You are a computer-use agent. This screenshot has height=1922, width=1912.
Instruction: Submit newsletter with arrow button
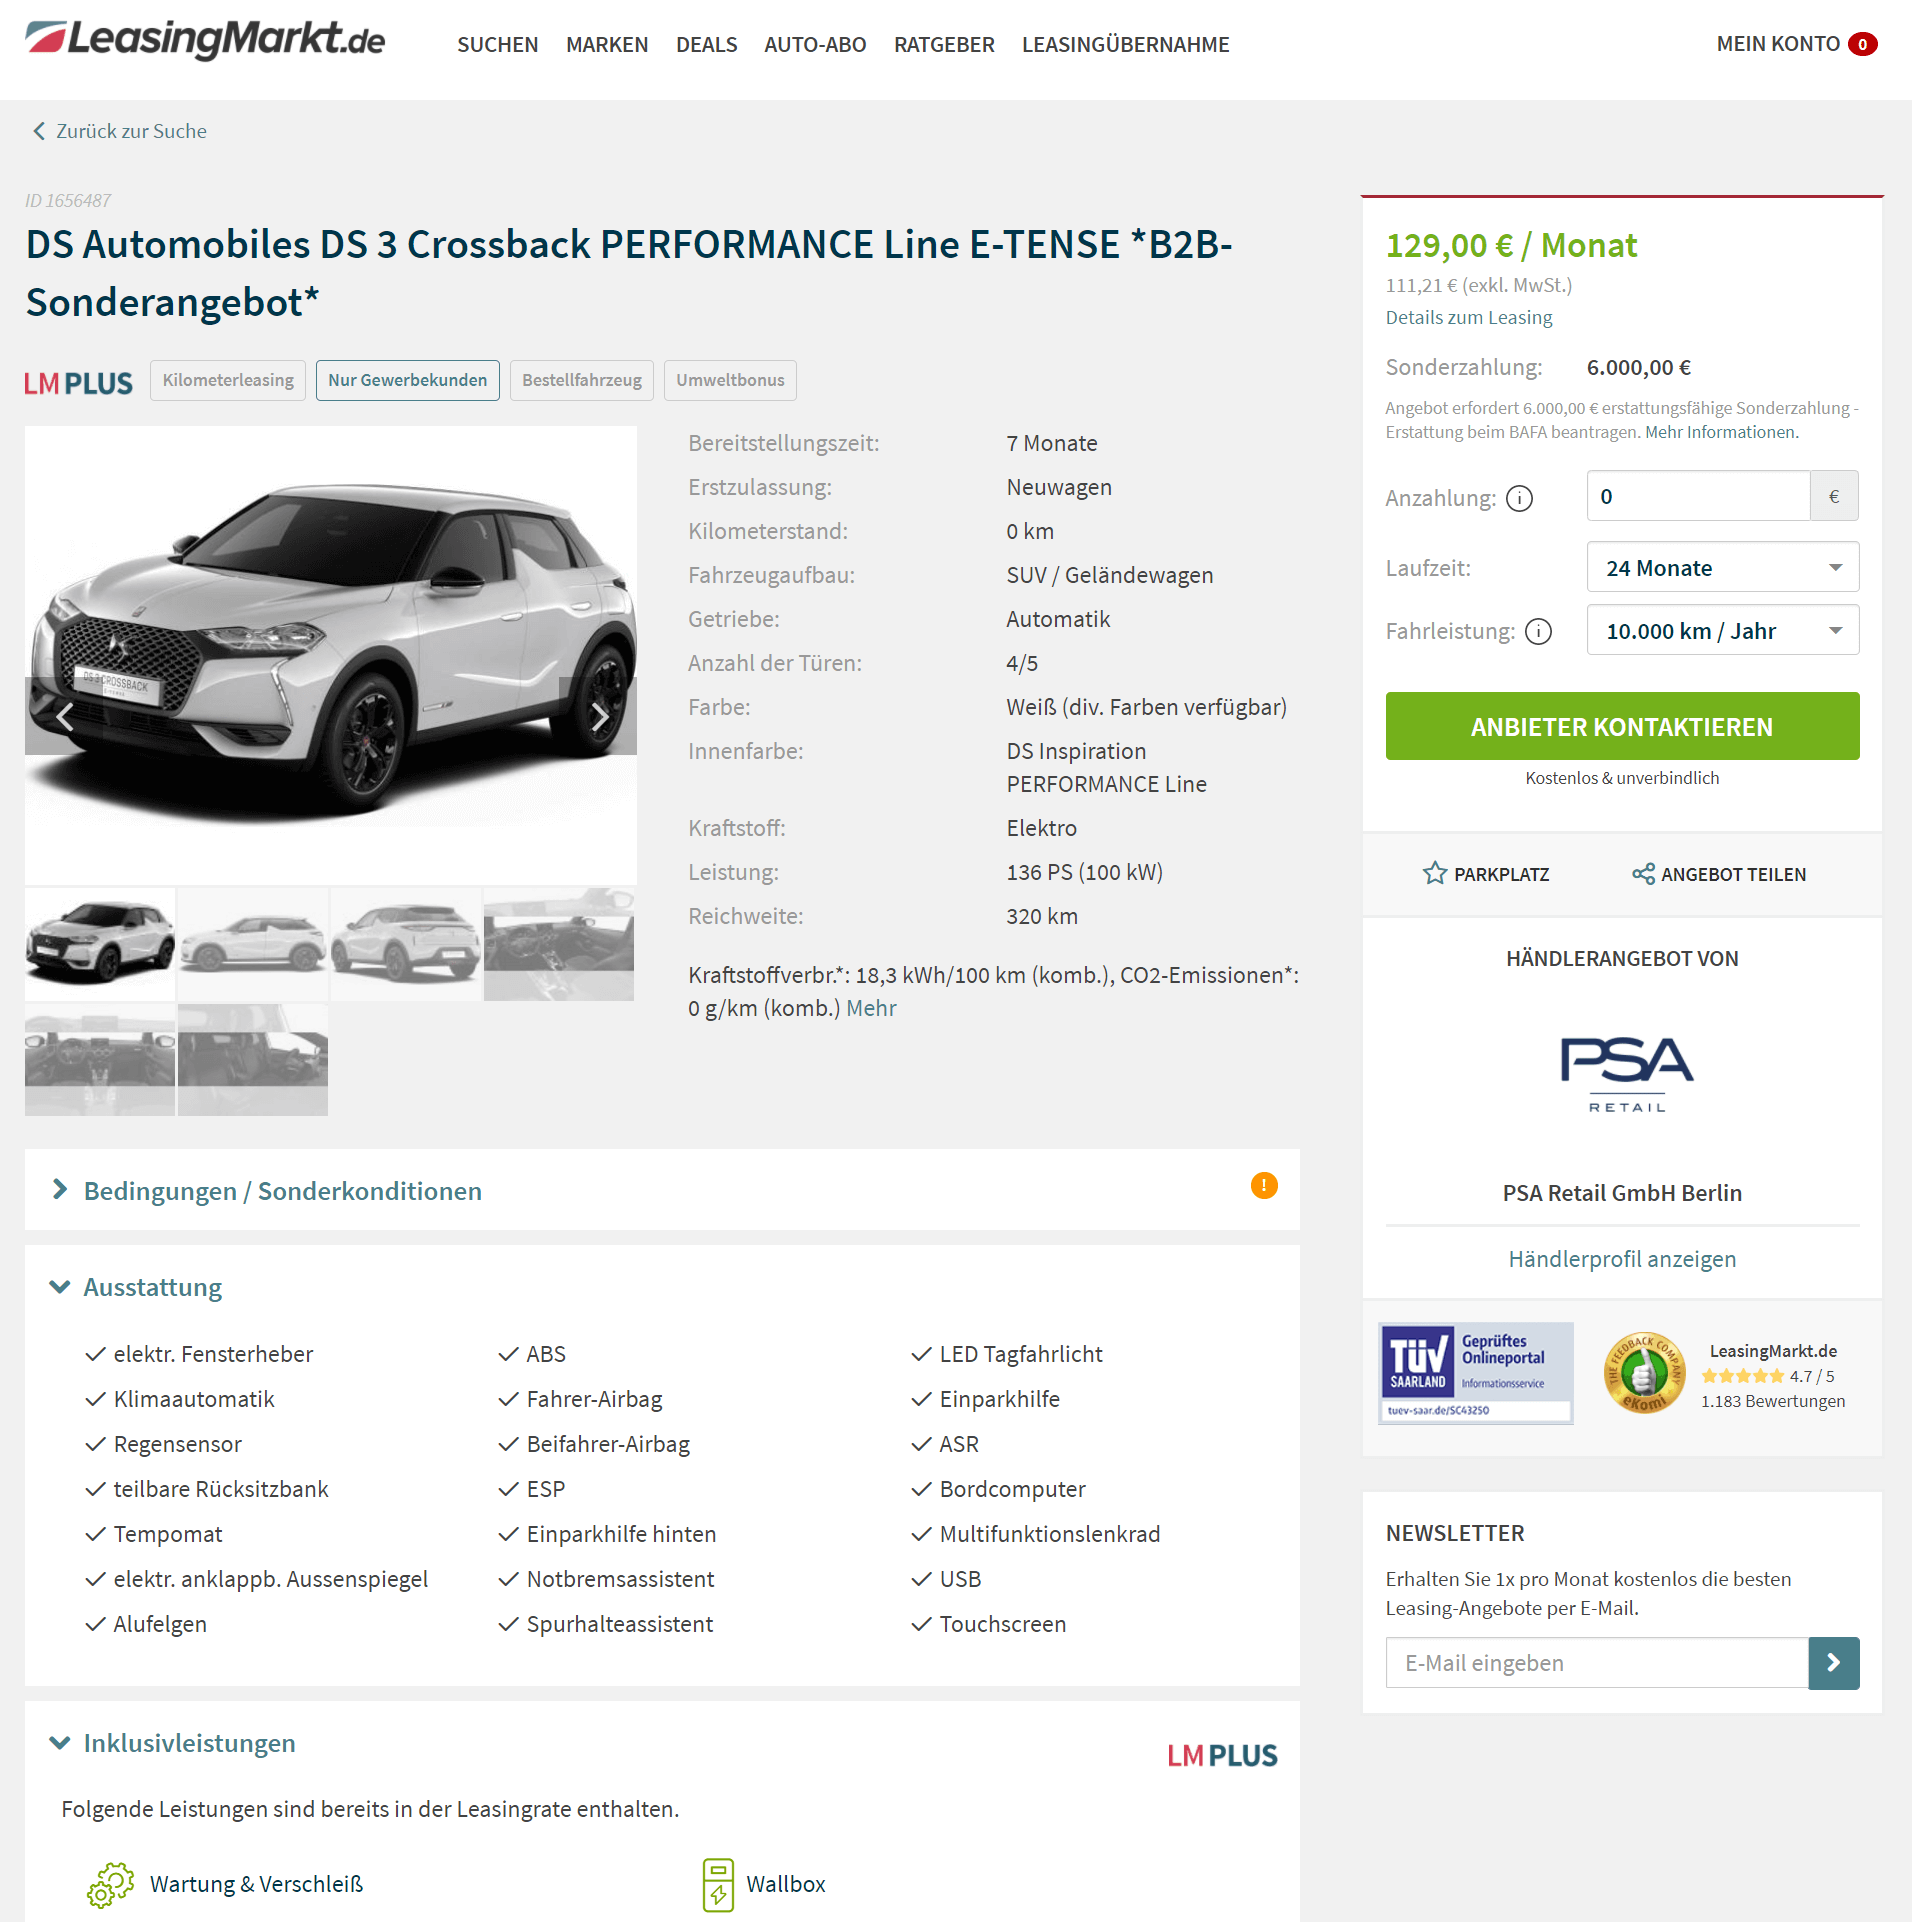(x=1834, y=1663)
